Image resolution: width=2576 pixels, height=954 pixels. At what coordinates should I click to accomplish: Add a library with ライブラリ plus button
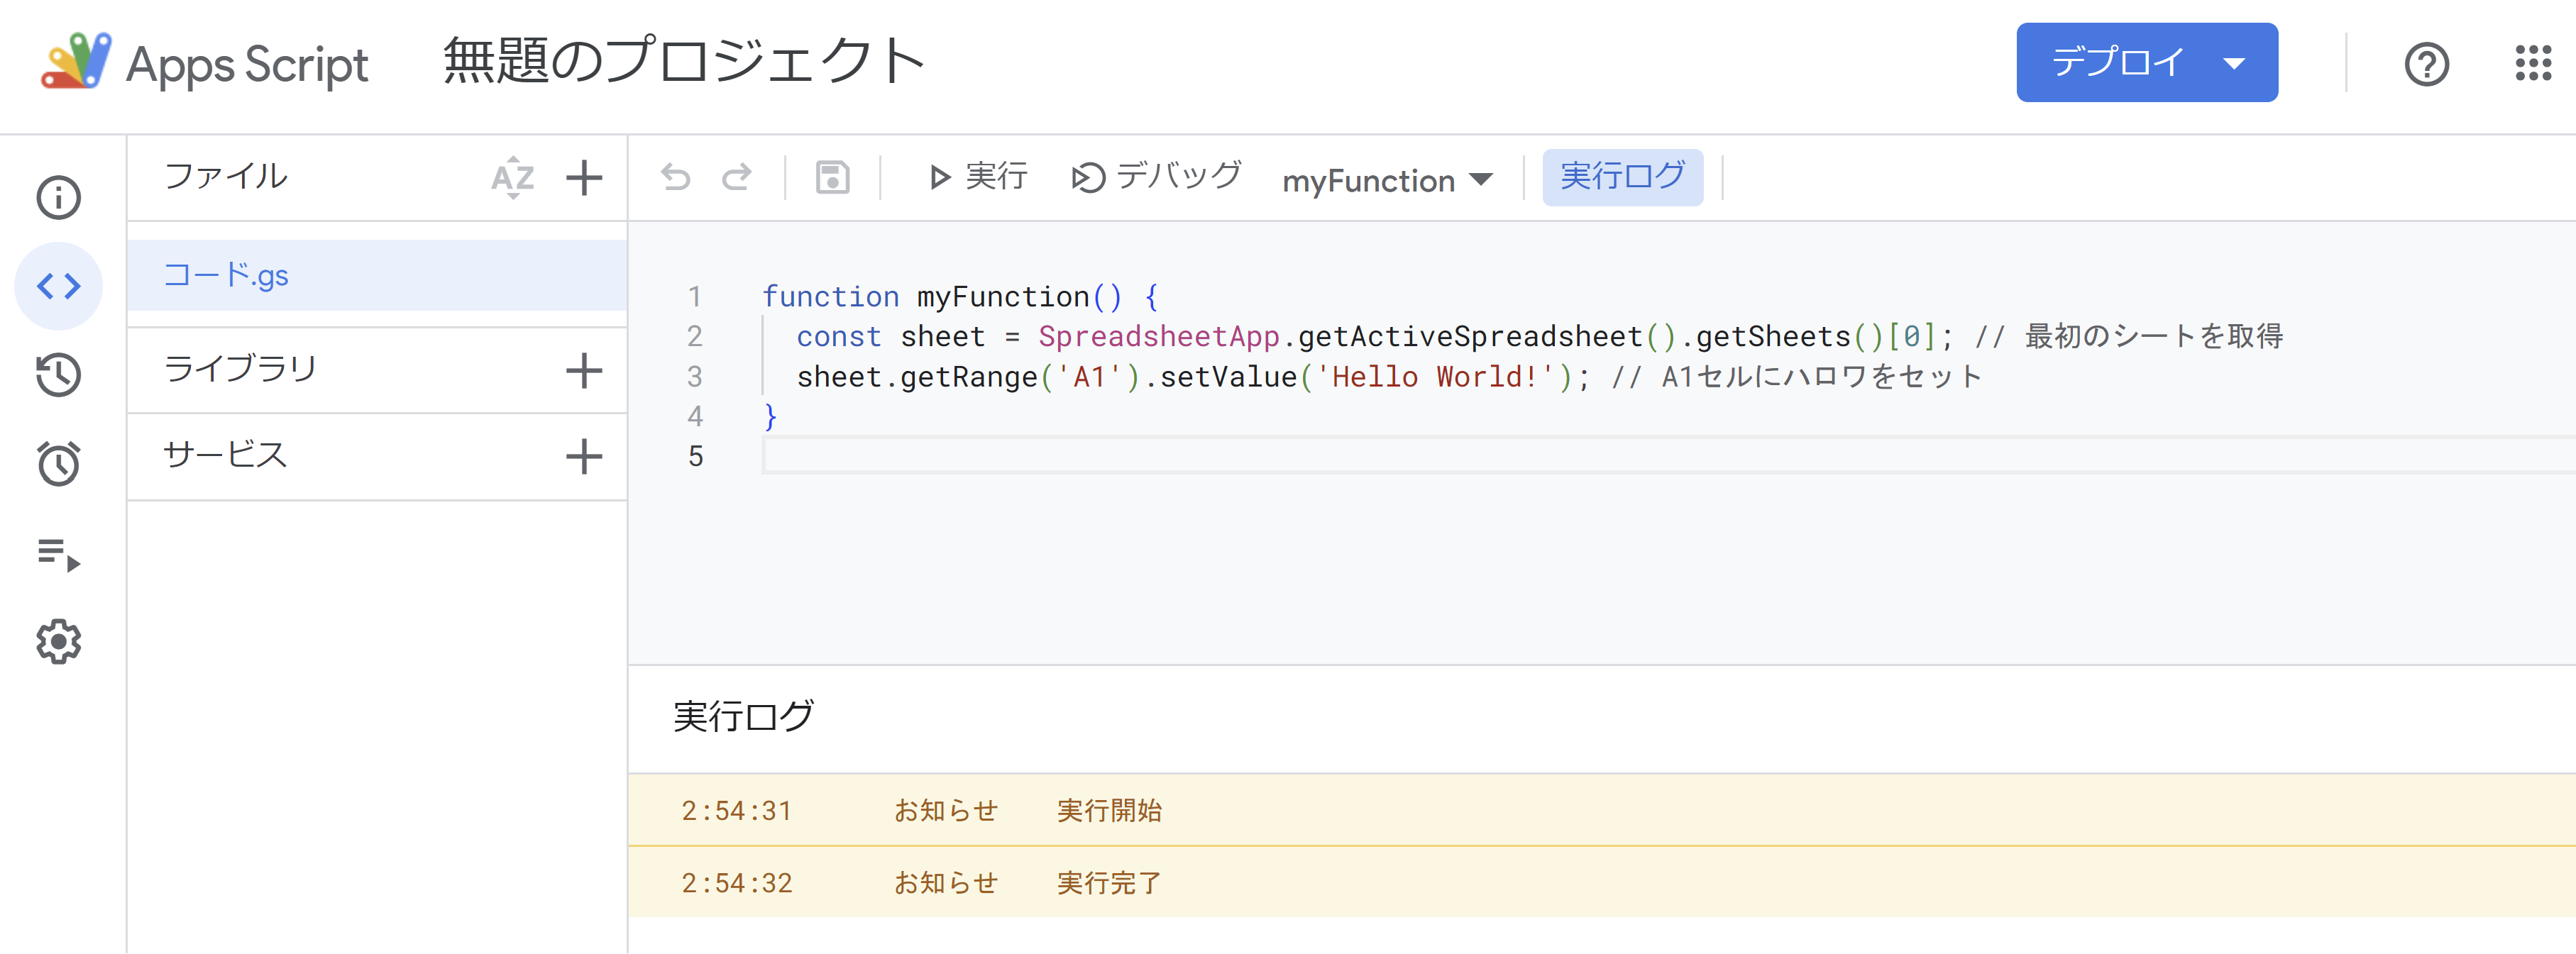click(x=584, y=370)
